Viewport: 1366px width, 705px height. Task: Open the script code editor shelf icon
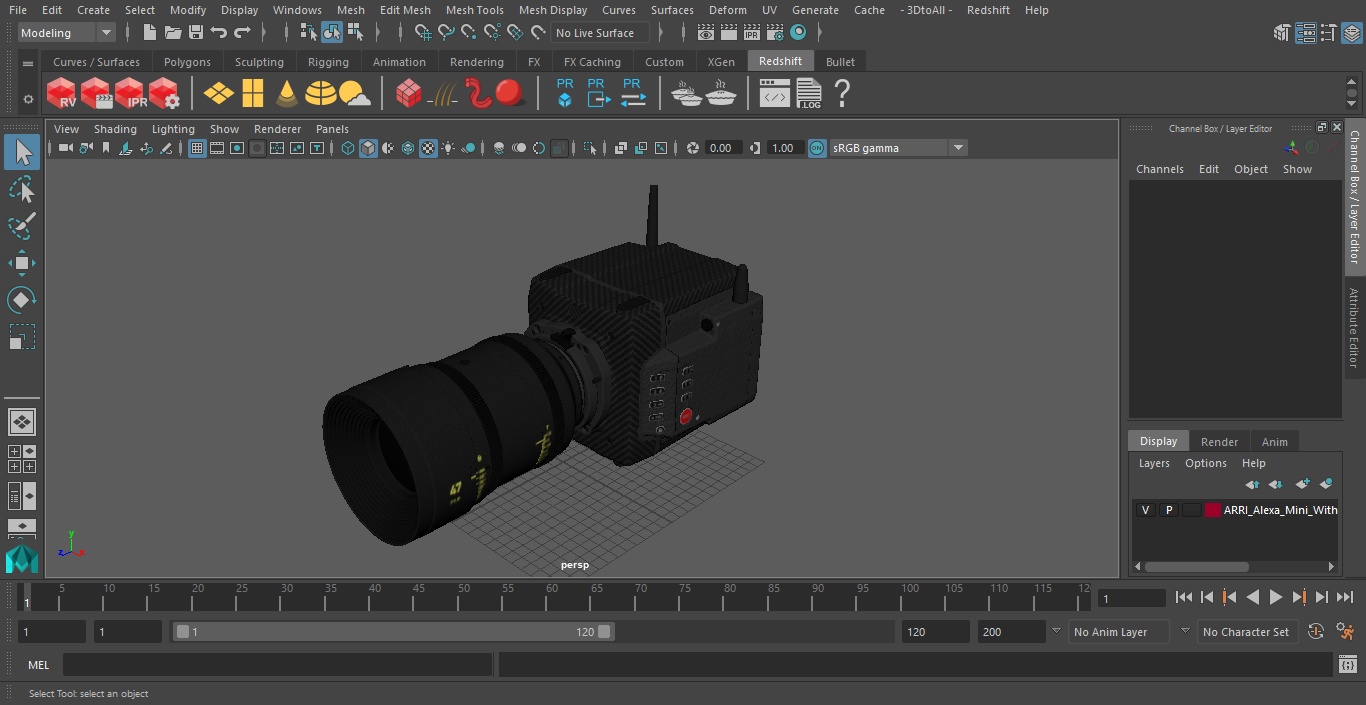click(775, 94)
